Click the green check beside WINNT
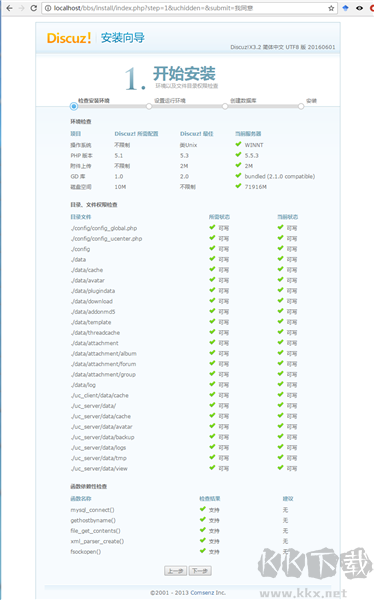374x600 pixels. tap(238, 144)
